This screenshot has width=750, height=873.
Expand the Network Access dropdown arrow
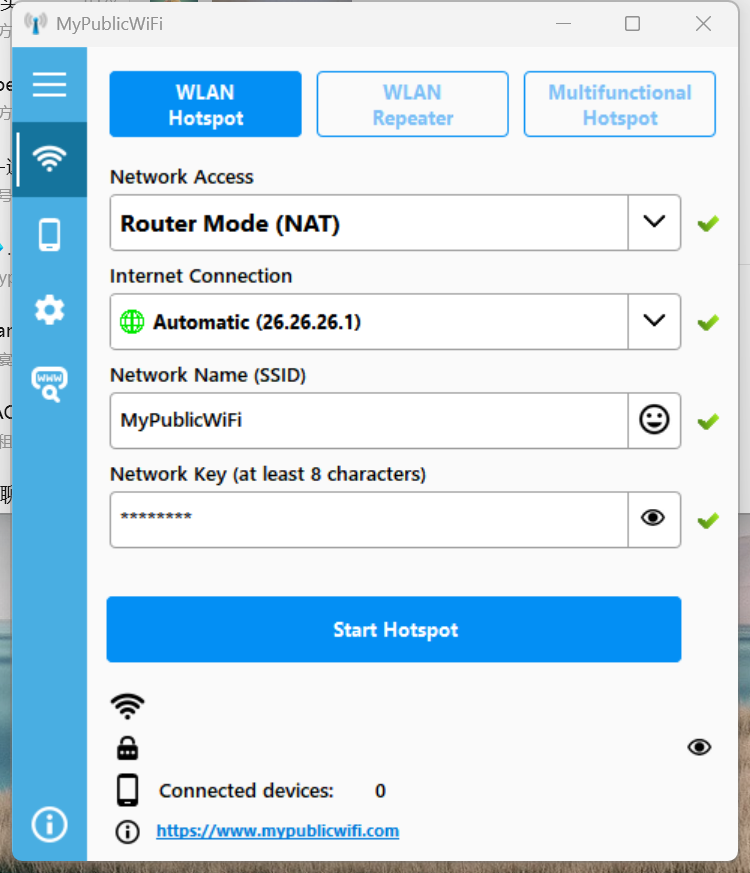(x=654, y=222)
